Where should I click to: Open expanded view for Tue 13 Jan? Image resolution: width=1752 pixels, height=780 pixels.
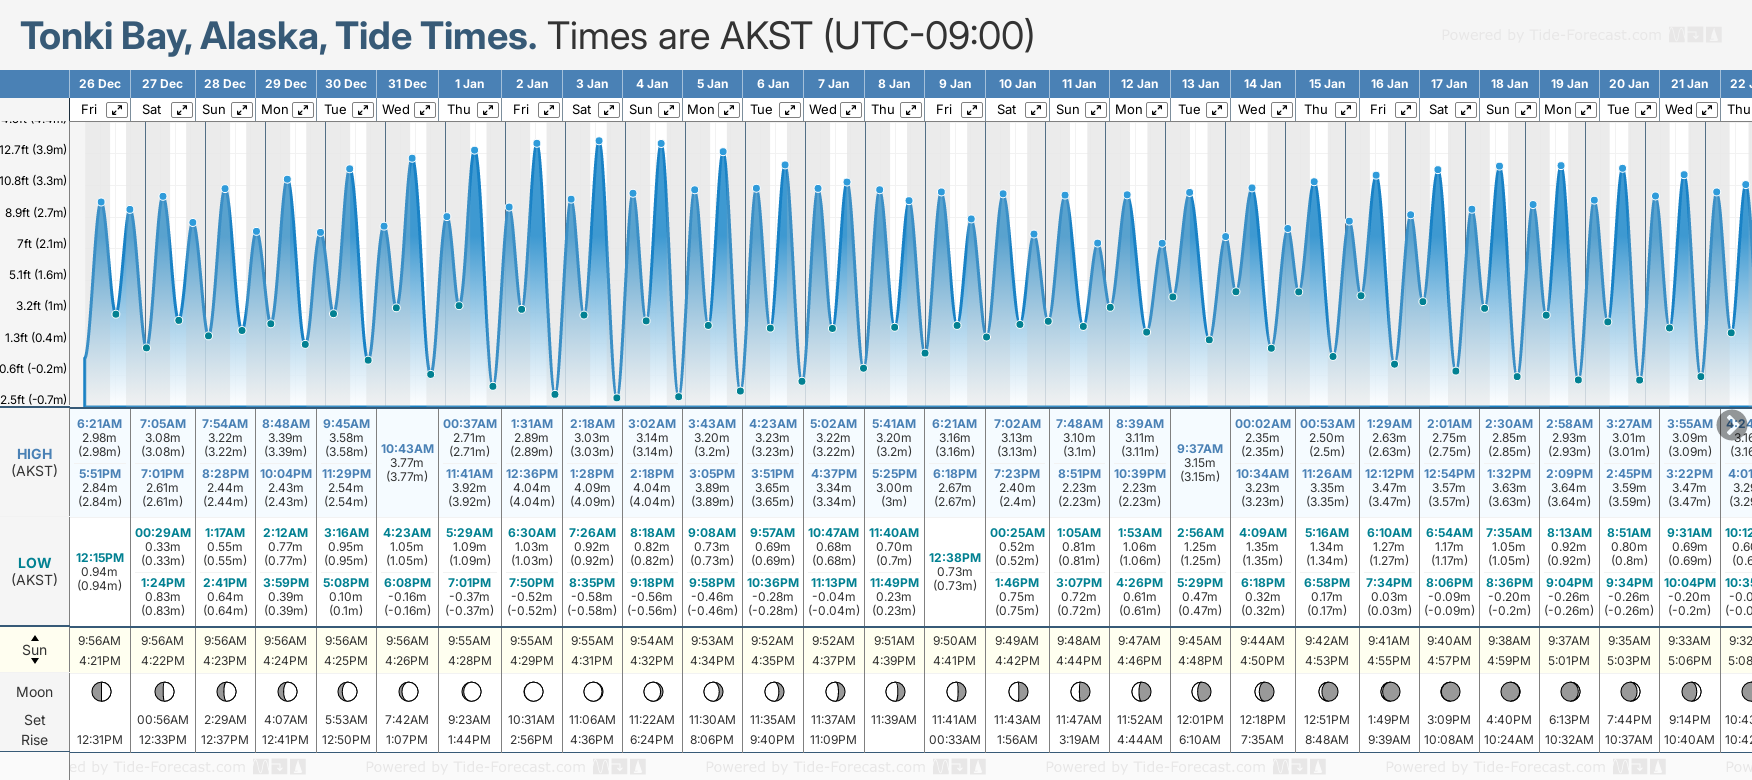click(x=1218, y=110)
